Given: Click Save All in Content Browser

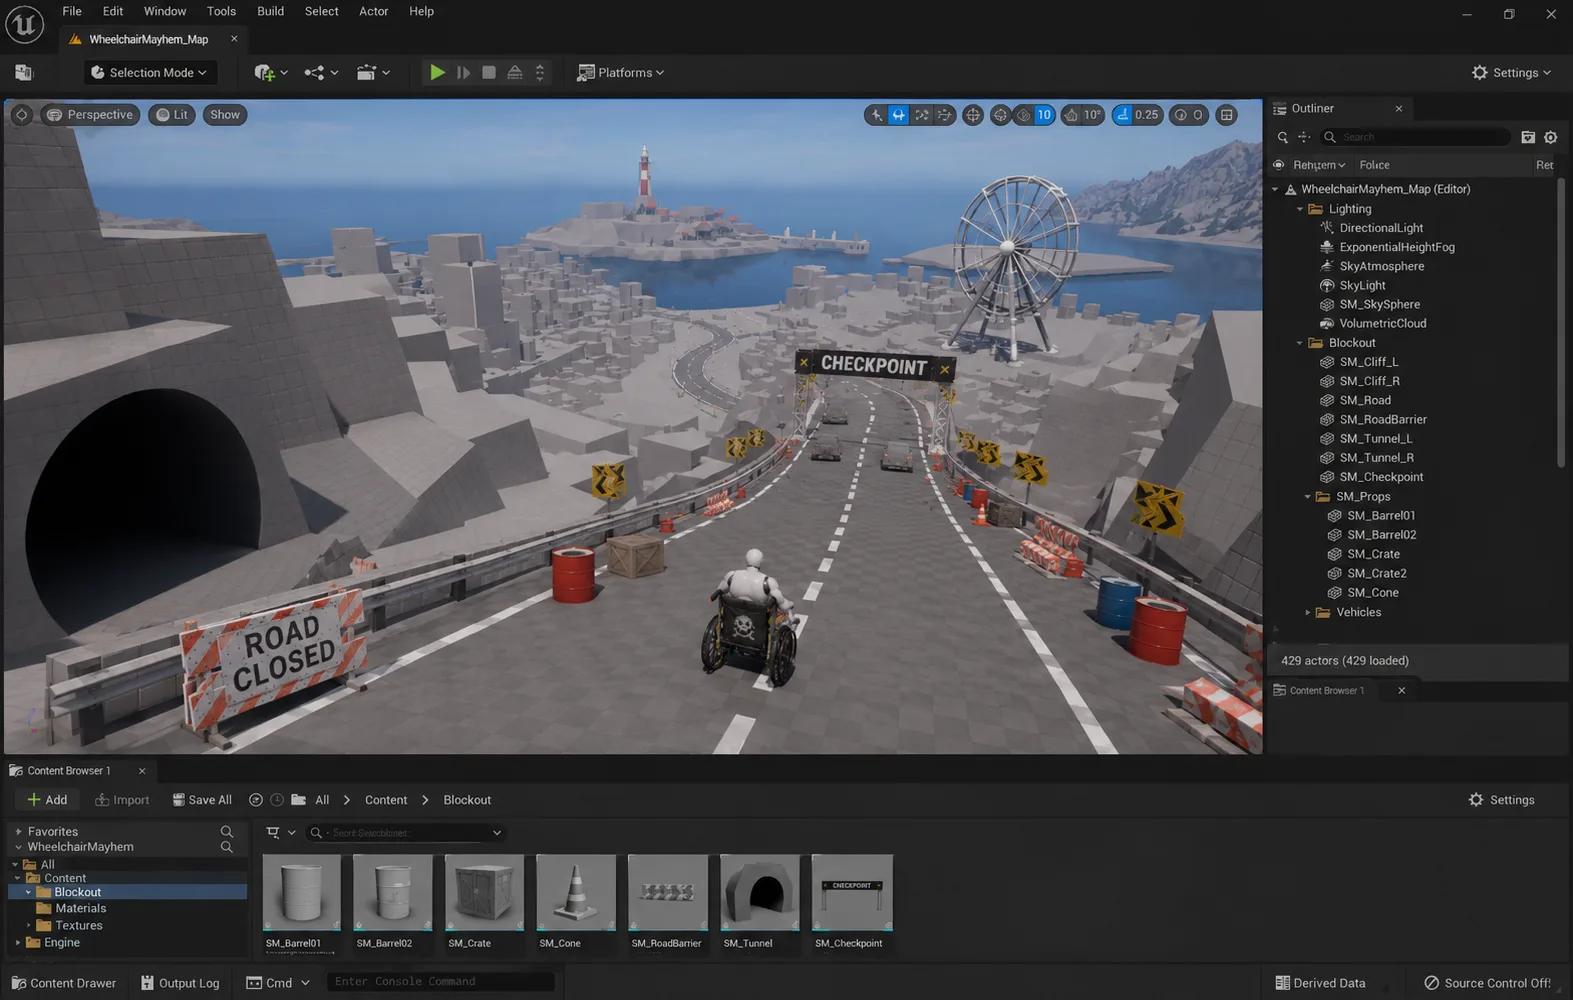Looking at the screenshot, I should [x=202, y=800].
